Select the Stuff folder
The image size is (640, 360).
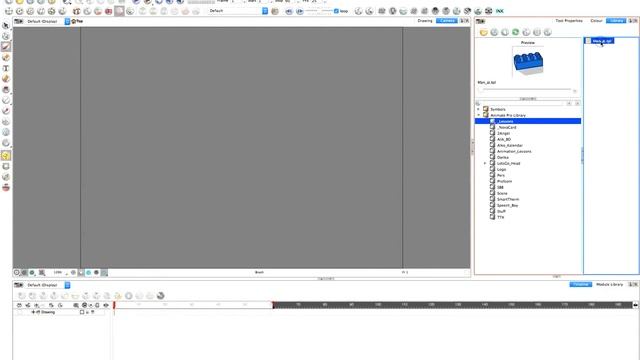point(501,211)
